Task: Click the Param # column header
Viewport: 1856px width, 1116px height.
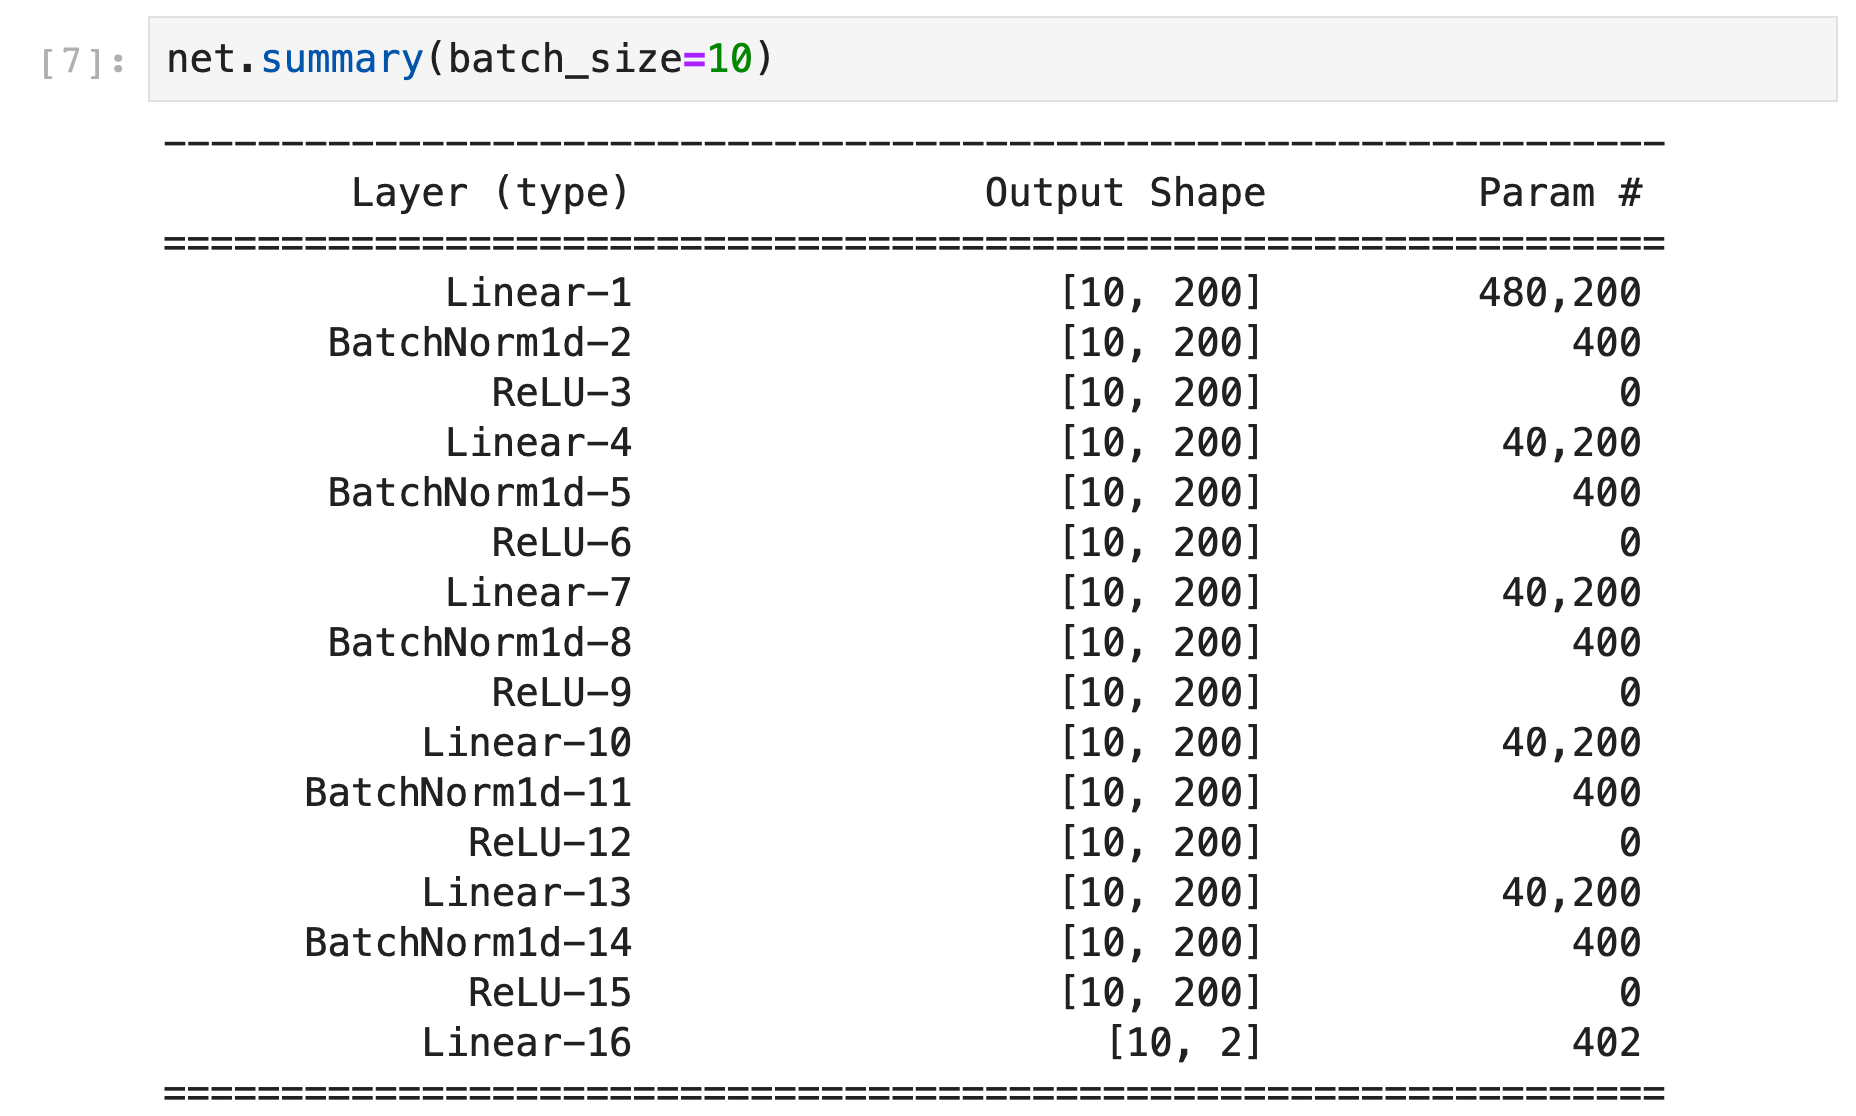Action: point(1559,193)
